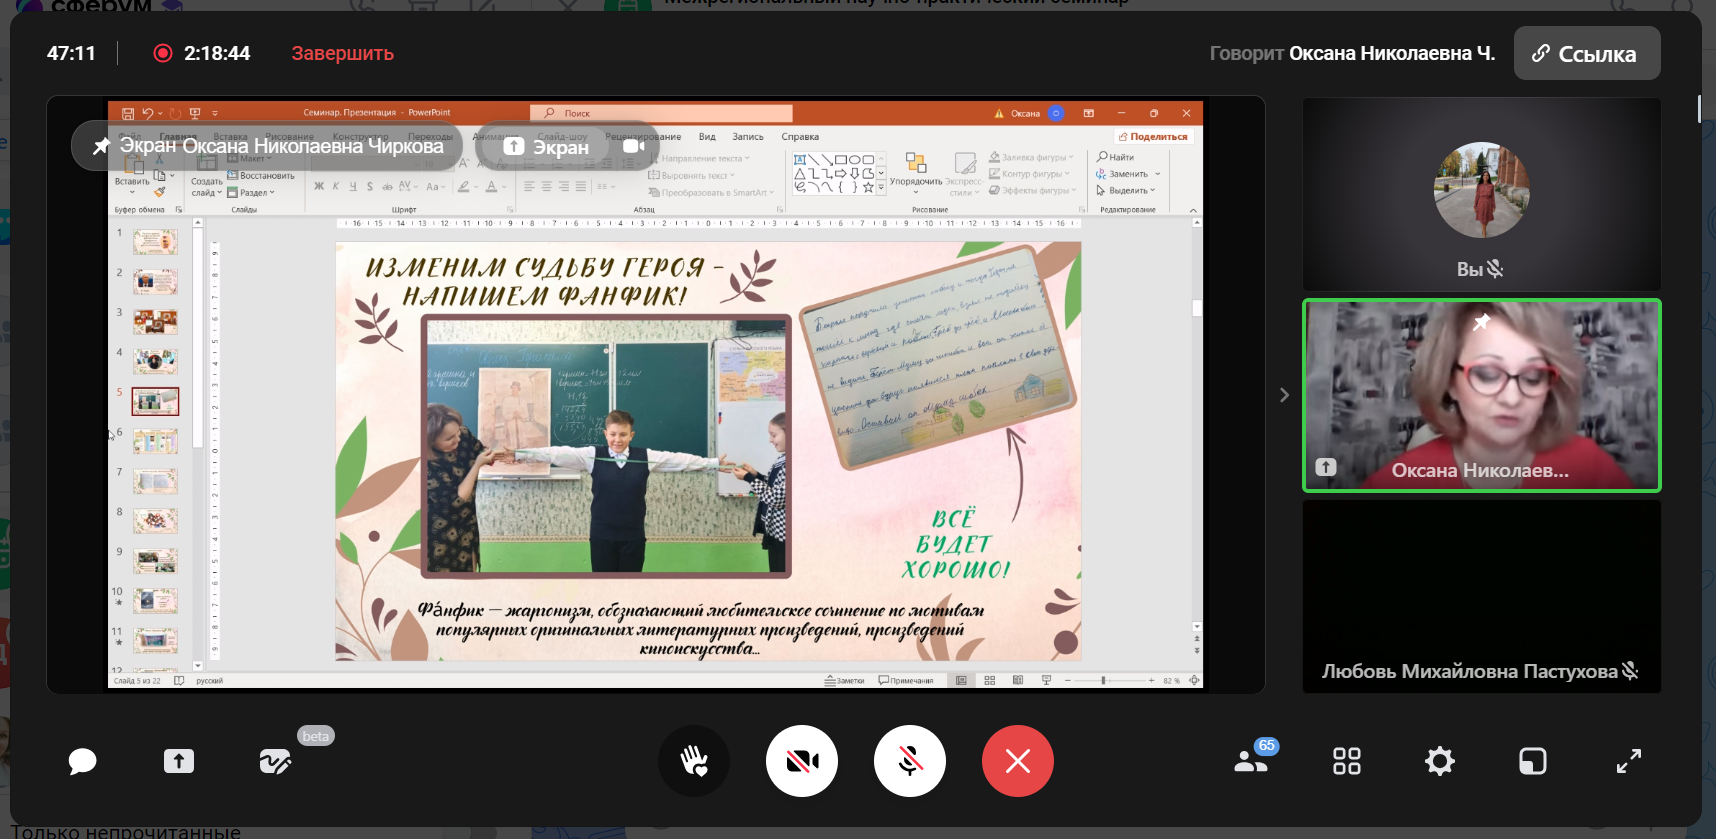Fit slide to window icon

[x=1194, y=680]
